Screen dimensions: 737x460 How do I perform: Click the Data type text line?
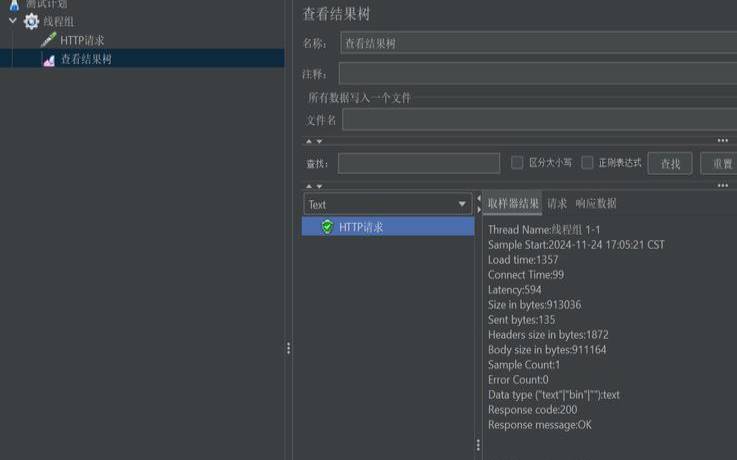(x=554, y=395)
